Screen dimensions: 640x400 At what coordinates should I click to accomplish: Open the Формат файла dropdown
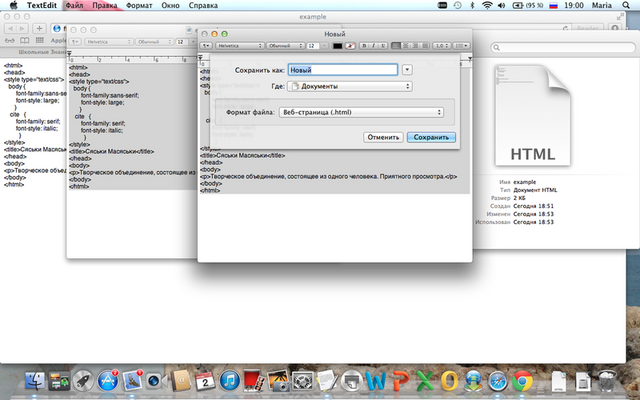tap(361, 112)
